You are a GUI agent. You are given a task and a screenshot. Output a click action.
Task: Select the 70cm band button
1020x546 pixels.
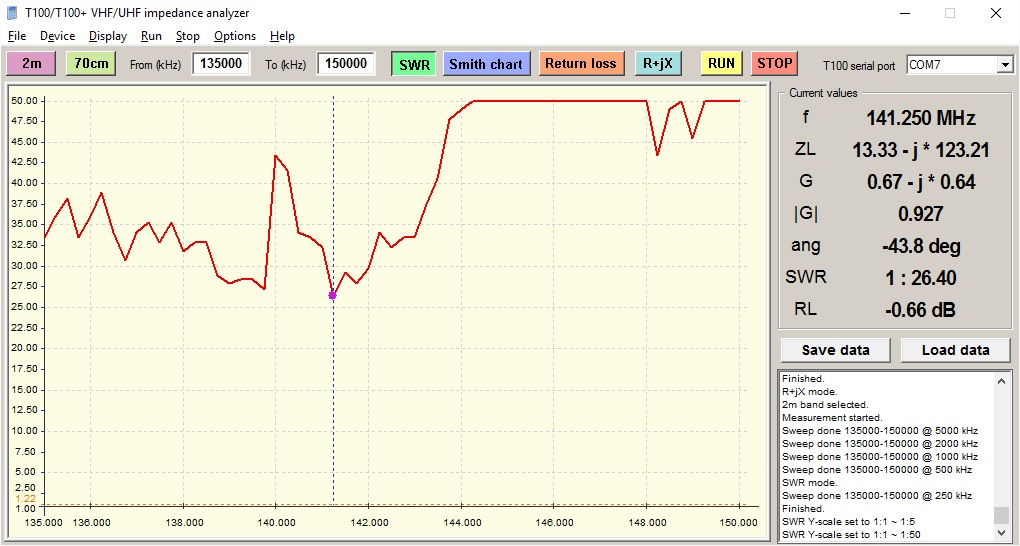pyautogui.click(x=92, y=64)
